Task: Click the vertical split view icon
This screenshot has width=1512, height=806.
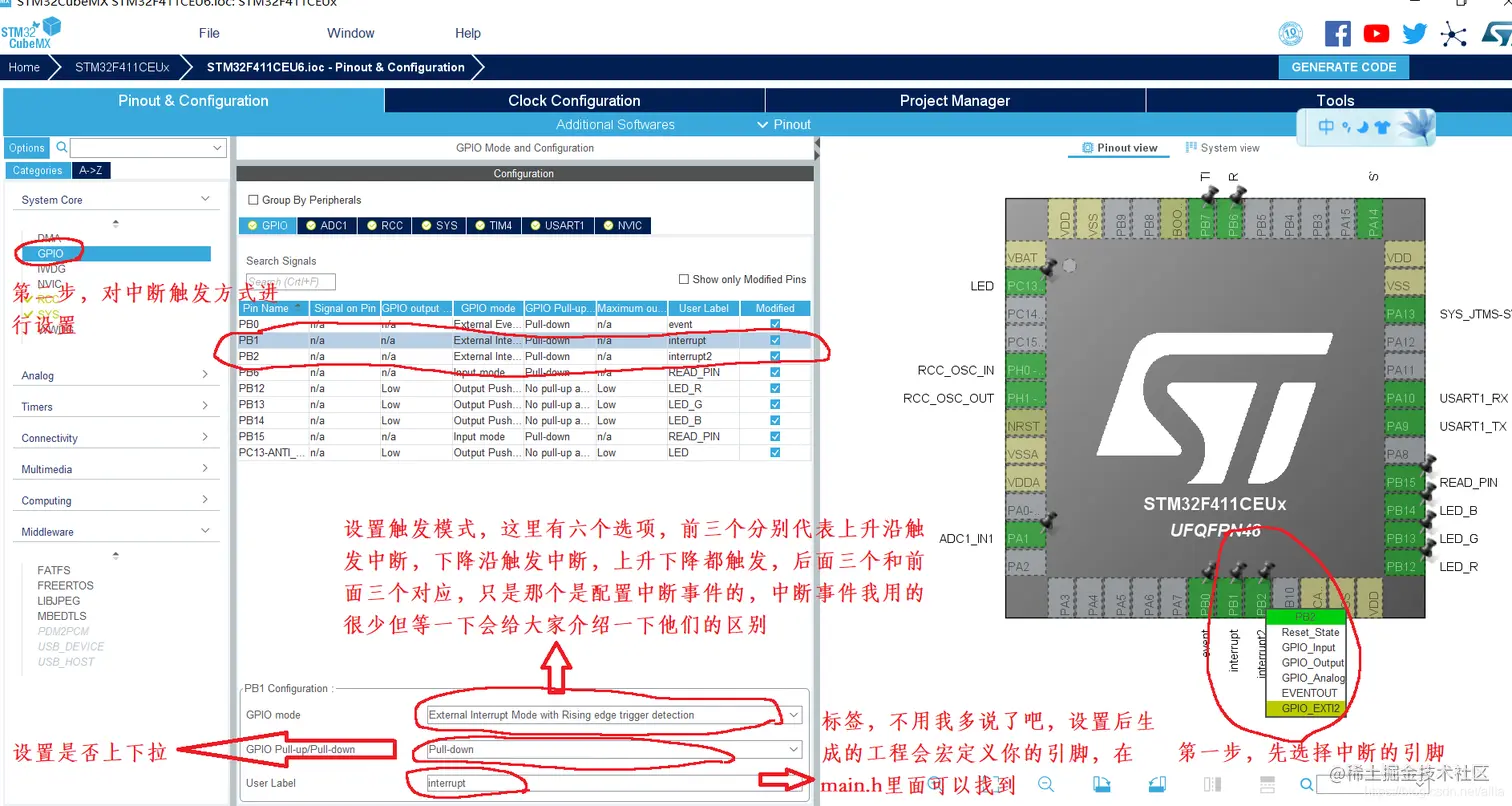Action: [1212, 784]
